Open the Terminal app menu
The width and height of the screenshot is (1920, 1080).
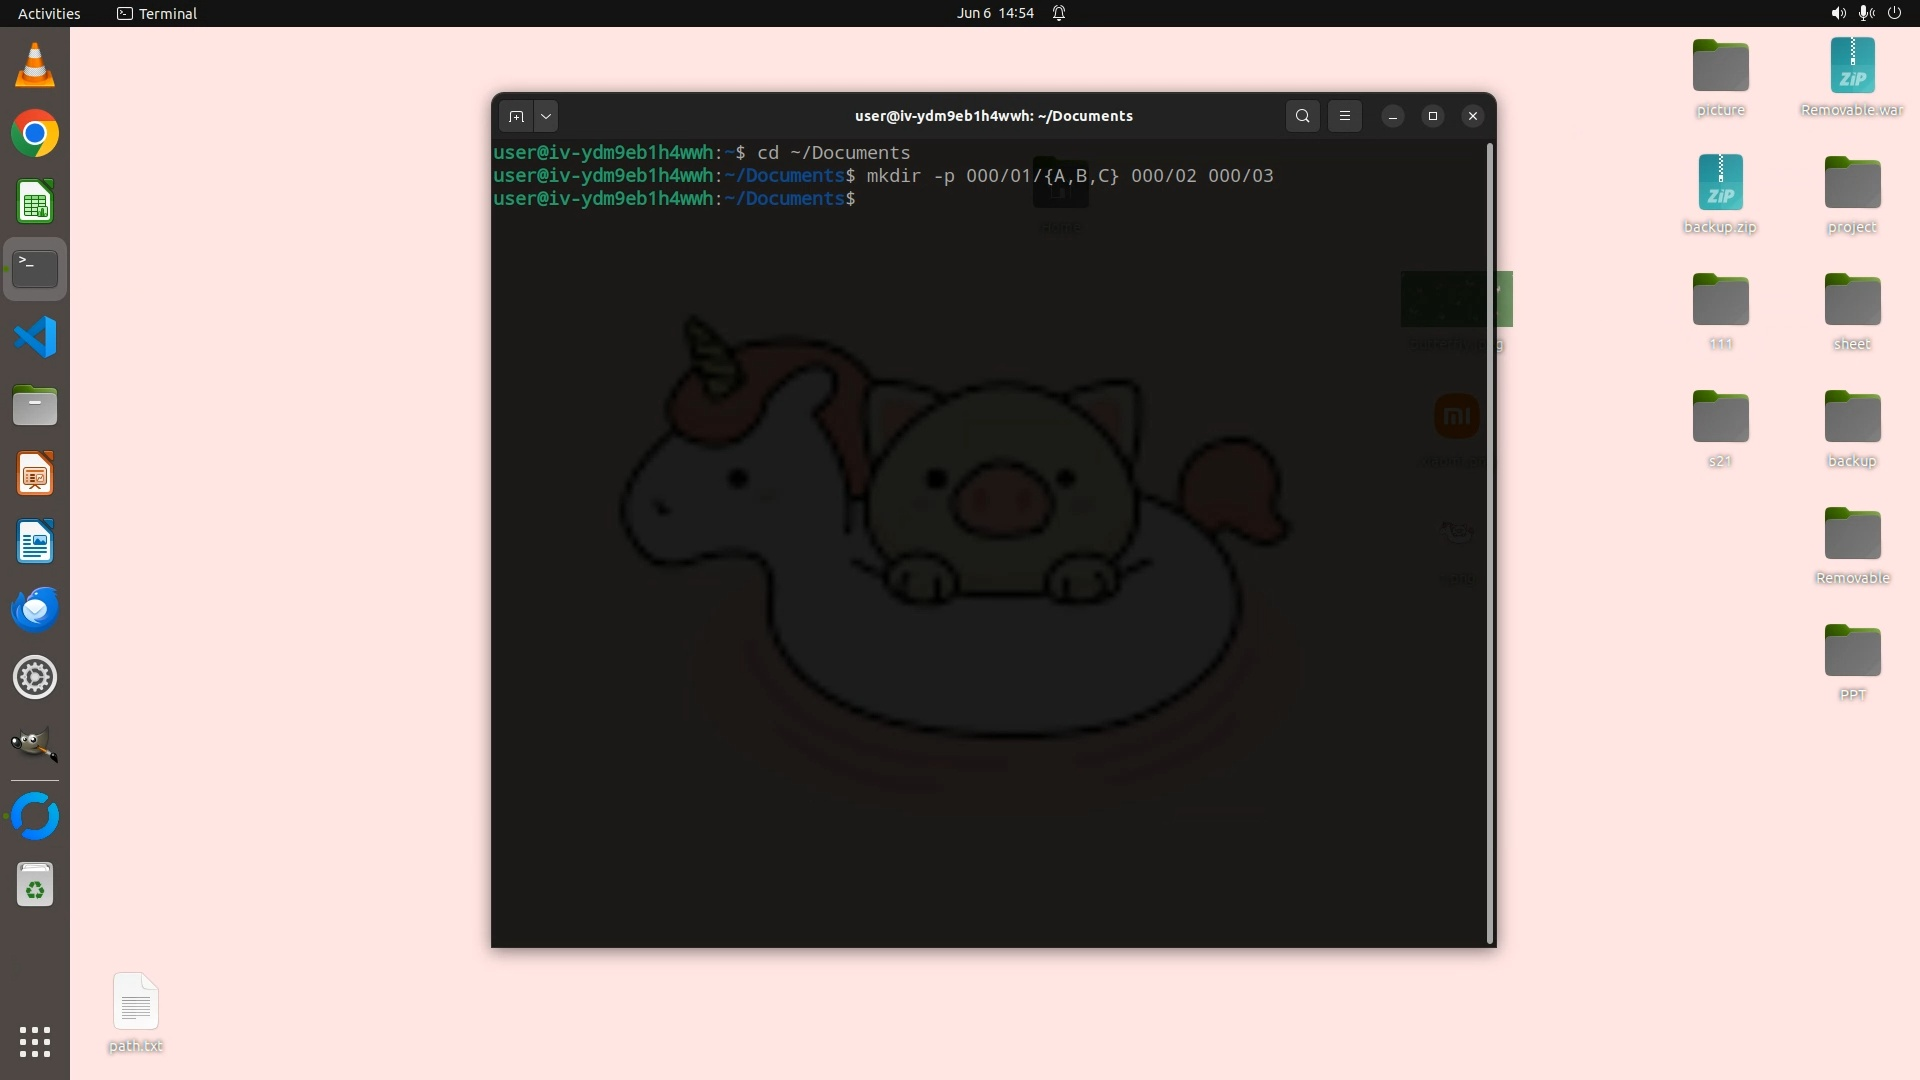click(157, 13)
